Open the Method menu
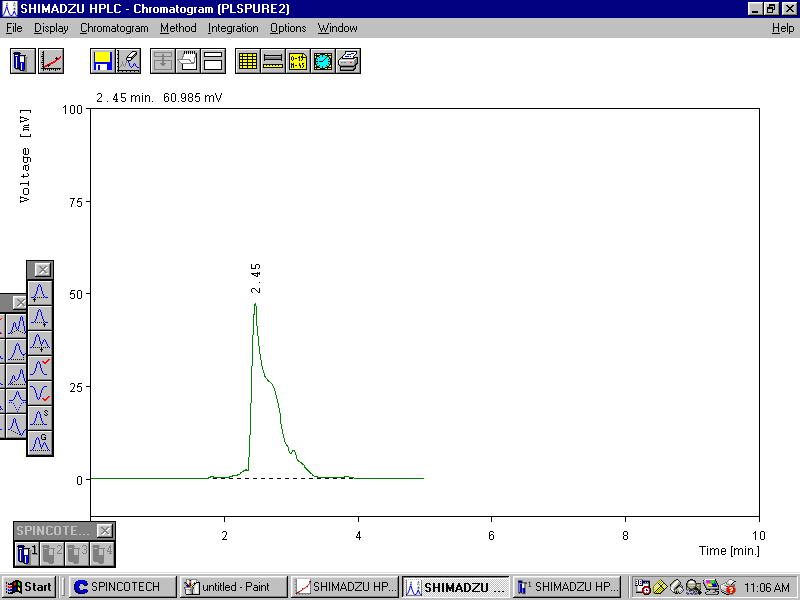The image size is (800, 600). [x=178, y=28]
